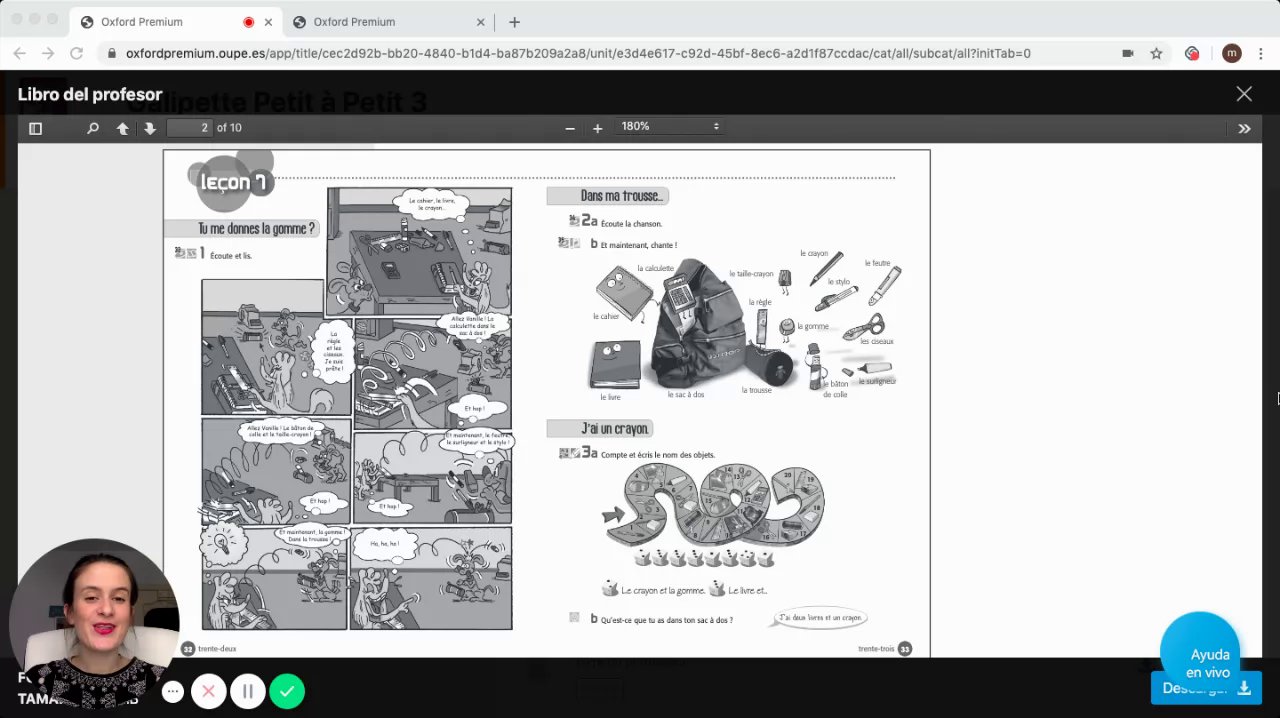Image resolution: width=1280 pixels, height=718 pixels.
Task: Click the backpack illustration
Action: pyautogui.click(x=698, y=324)
